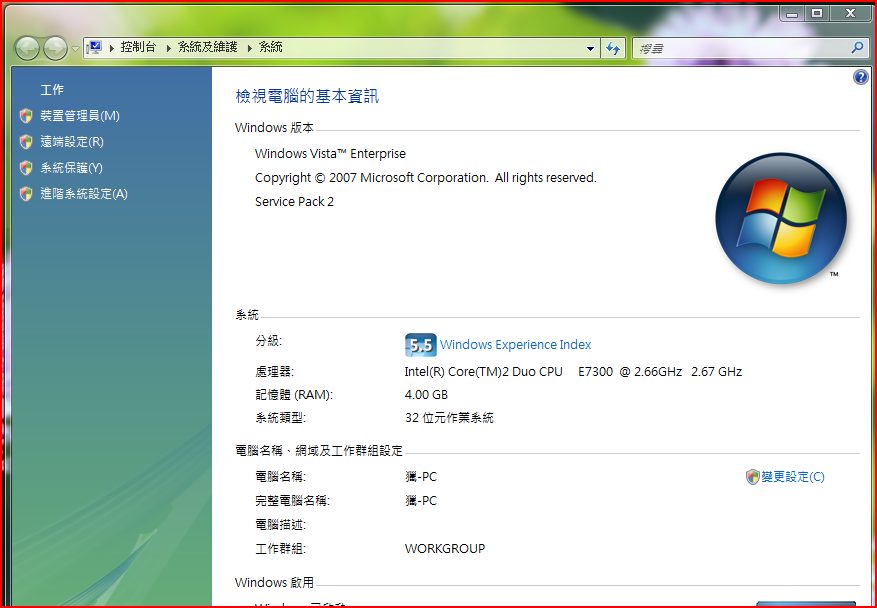Open the Windows Experience Index link

pyautogui.click(x=515, y=345)
